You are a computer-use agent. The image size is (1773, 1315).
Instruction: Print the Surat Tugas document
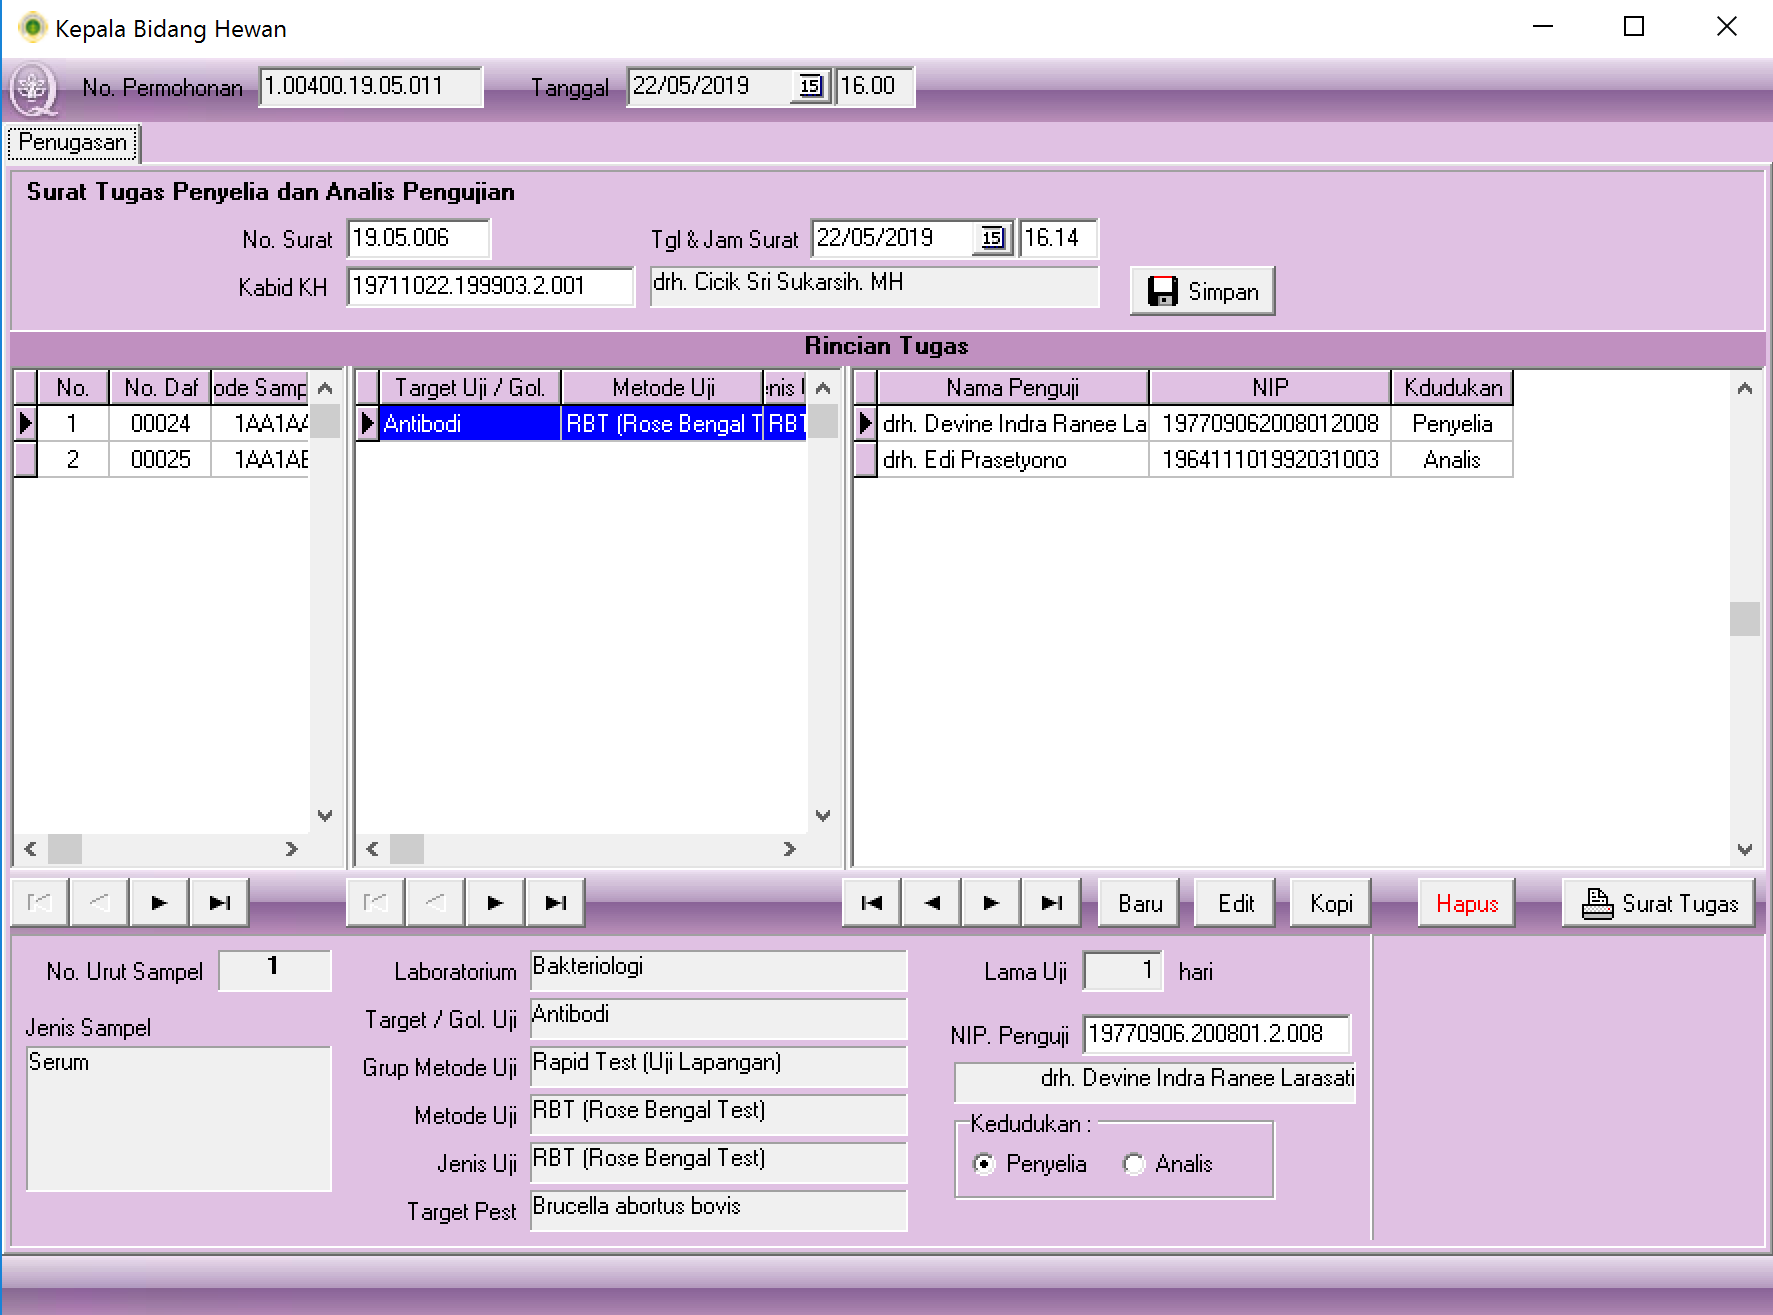1658,903
